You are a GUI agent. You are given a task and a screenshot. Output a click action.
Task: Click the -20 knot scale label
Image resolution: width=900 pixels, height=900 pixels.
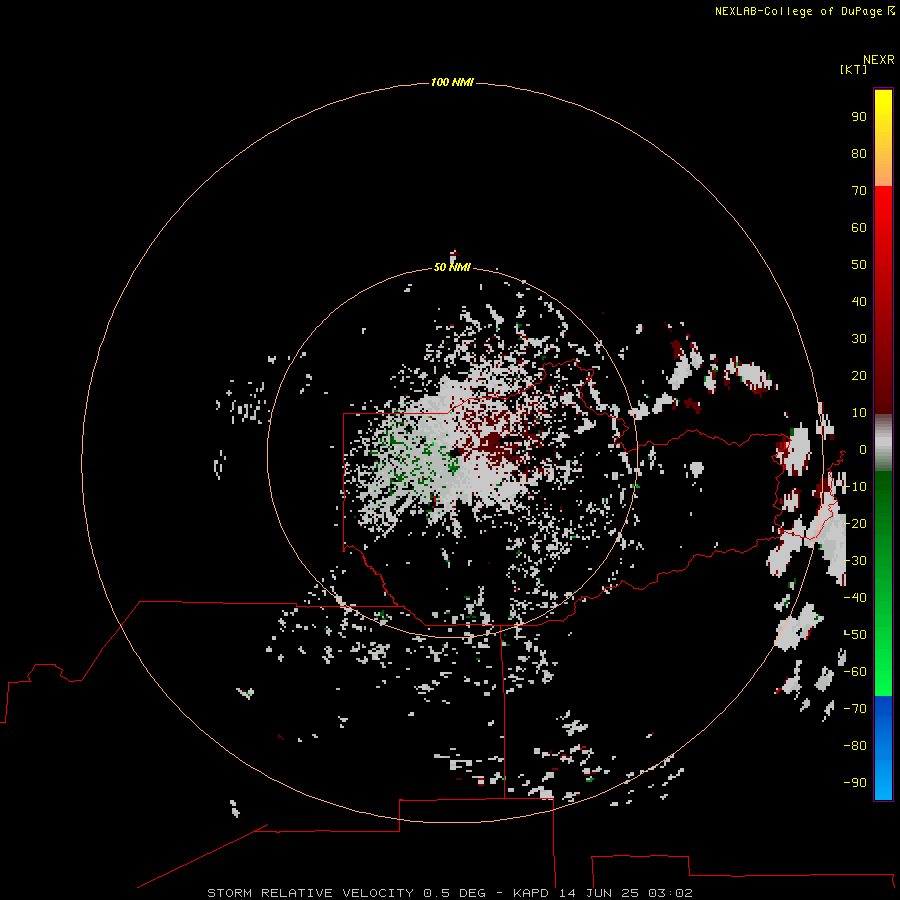pos(855,523)
